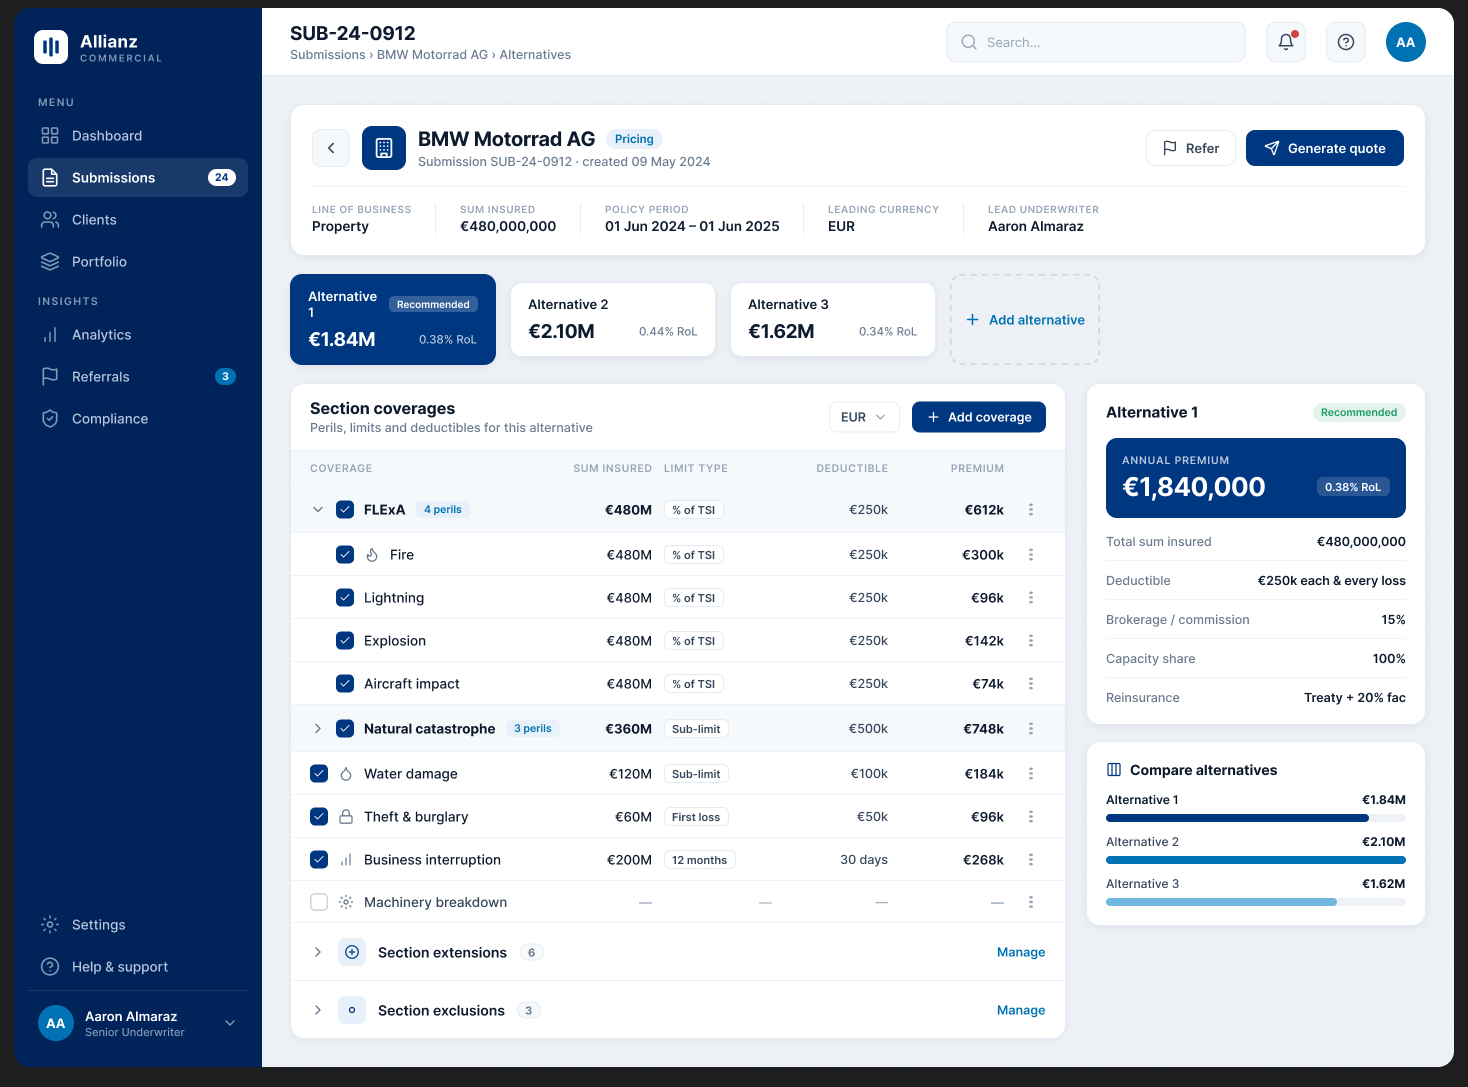Open the % of TSI limit type for FLExA
1468x1087 pixels.
tap(694, 510)
